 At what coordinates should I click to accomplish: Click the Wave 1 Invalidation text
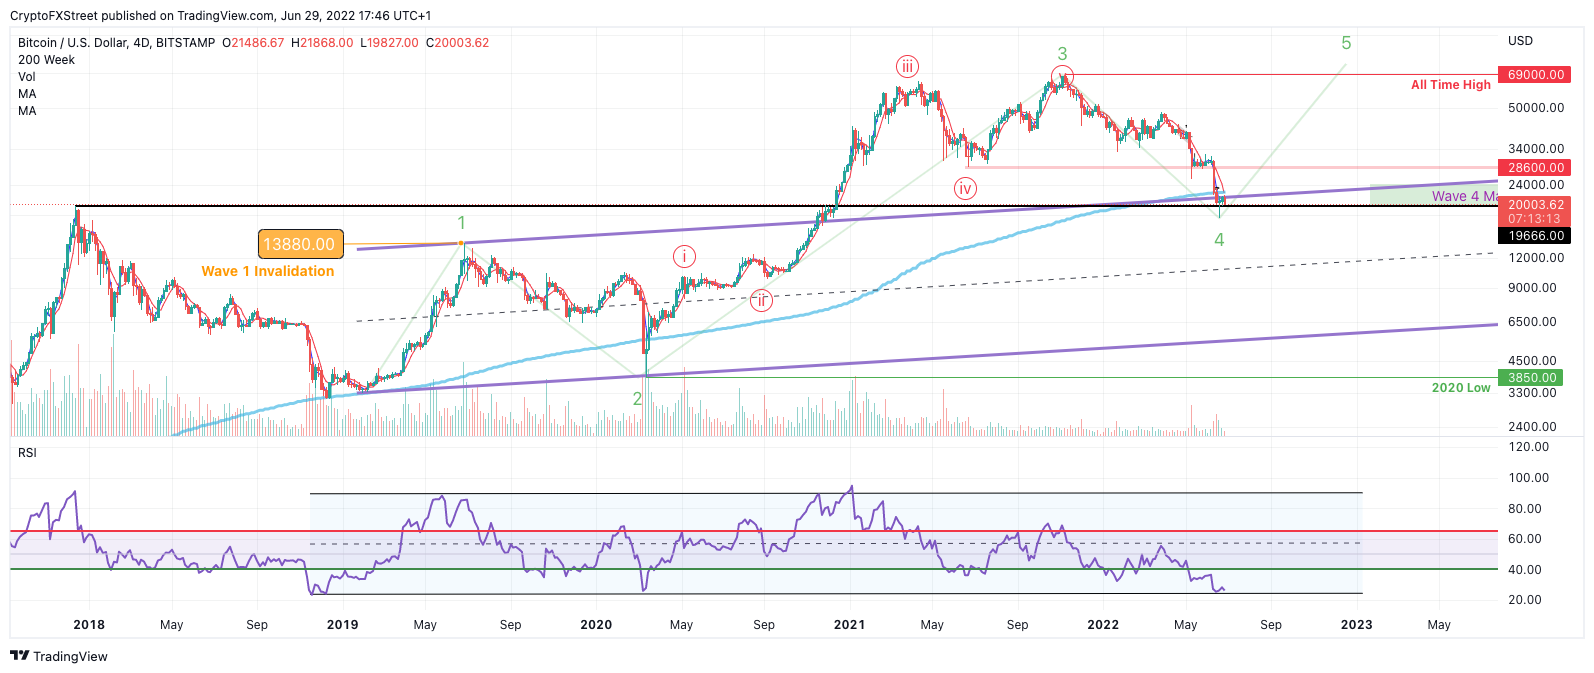pos(267,271)
